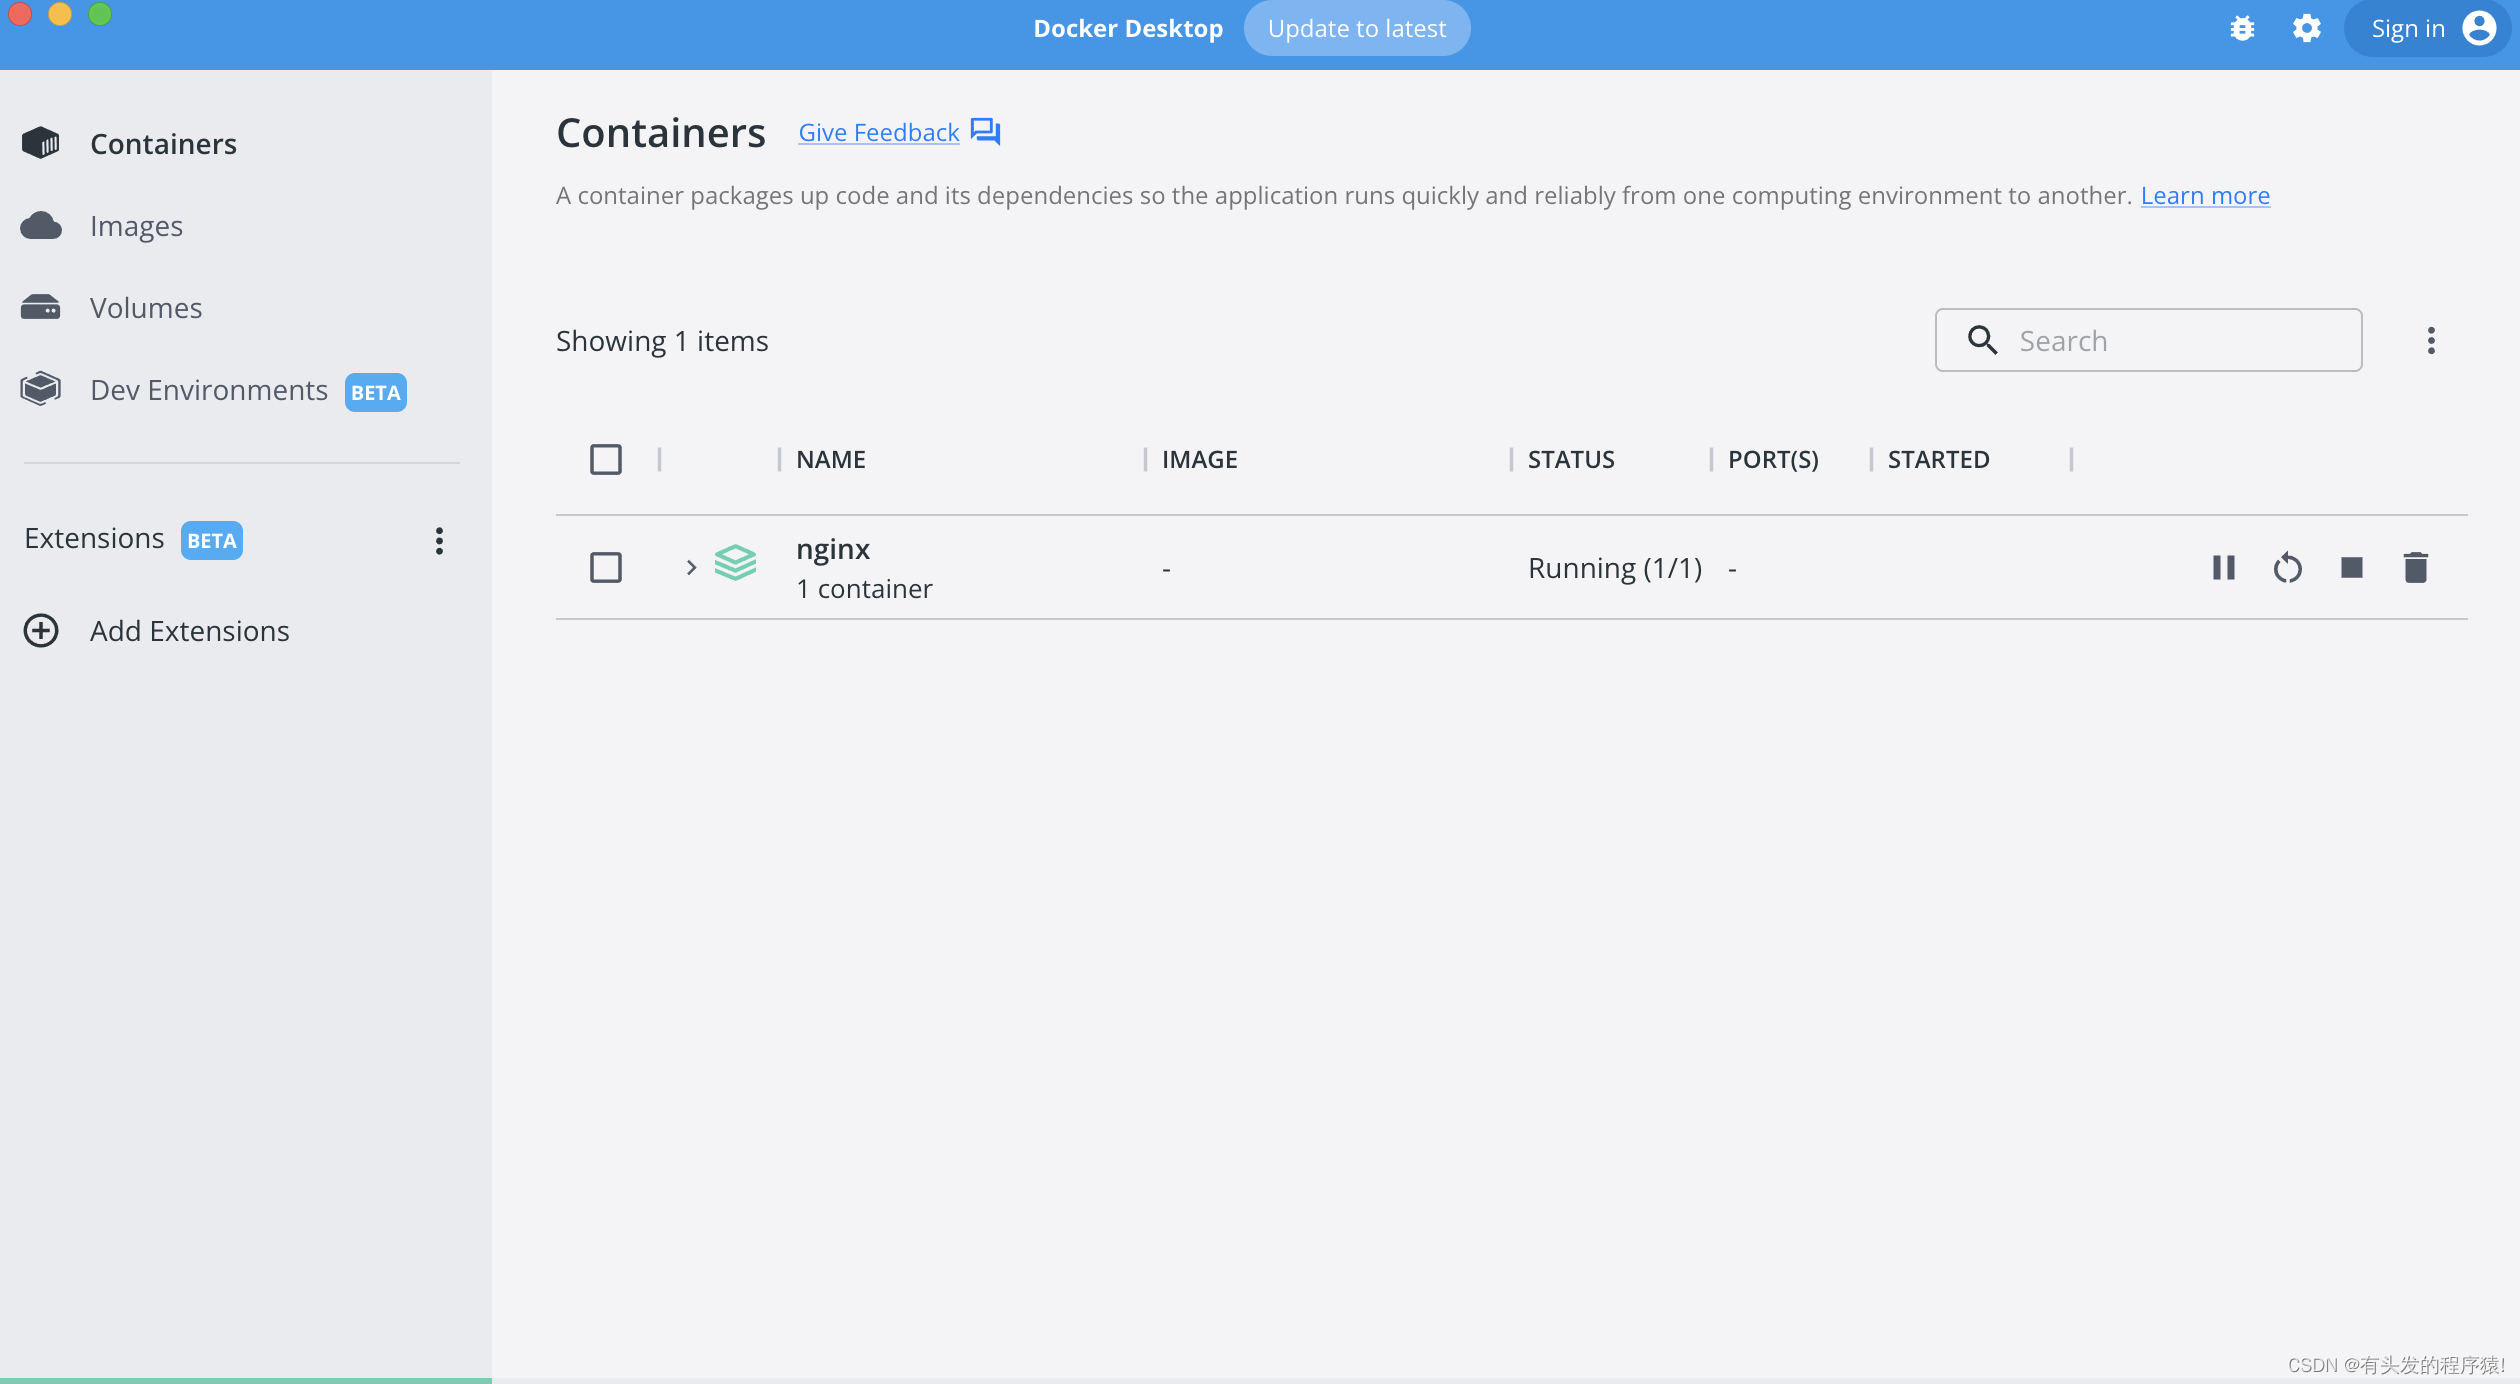This screenshot has height=1384, width=2520.
Task: Click the Give Feedback chat icon
Action: [985, 132]
